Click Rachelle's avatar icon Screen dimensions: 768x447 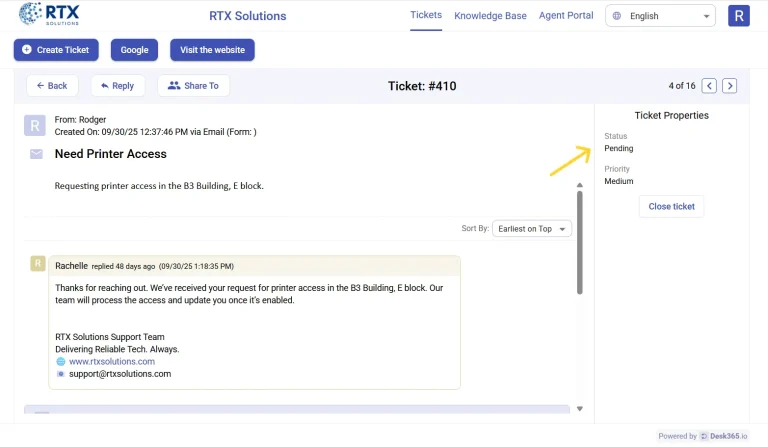tap(38, 263)
